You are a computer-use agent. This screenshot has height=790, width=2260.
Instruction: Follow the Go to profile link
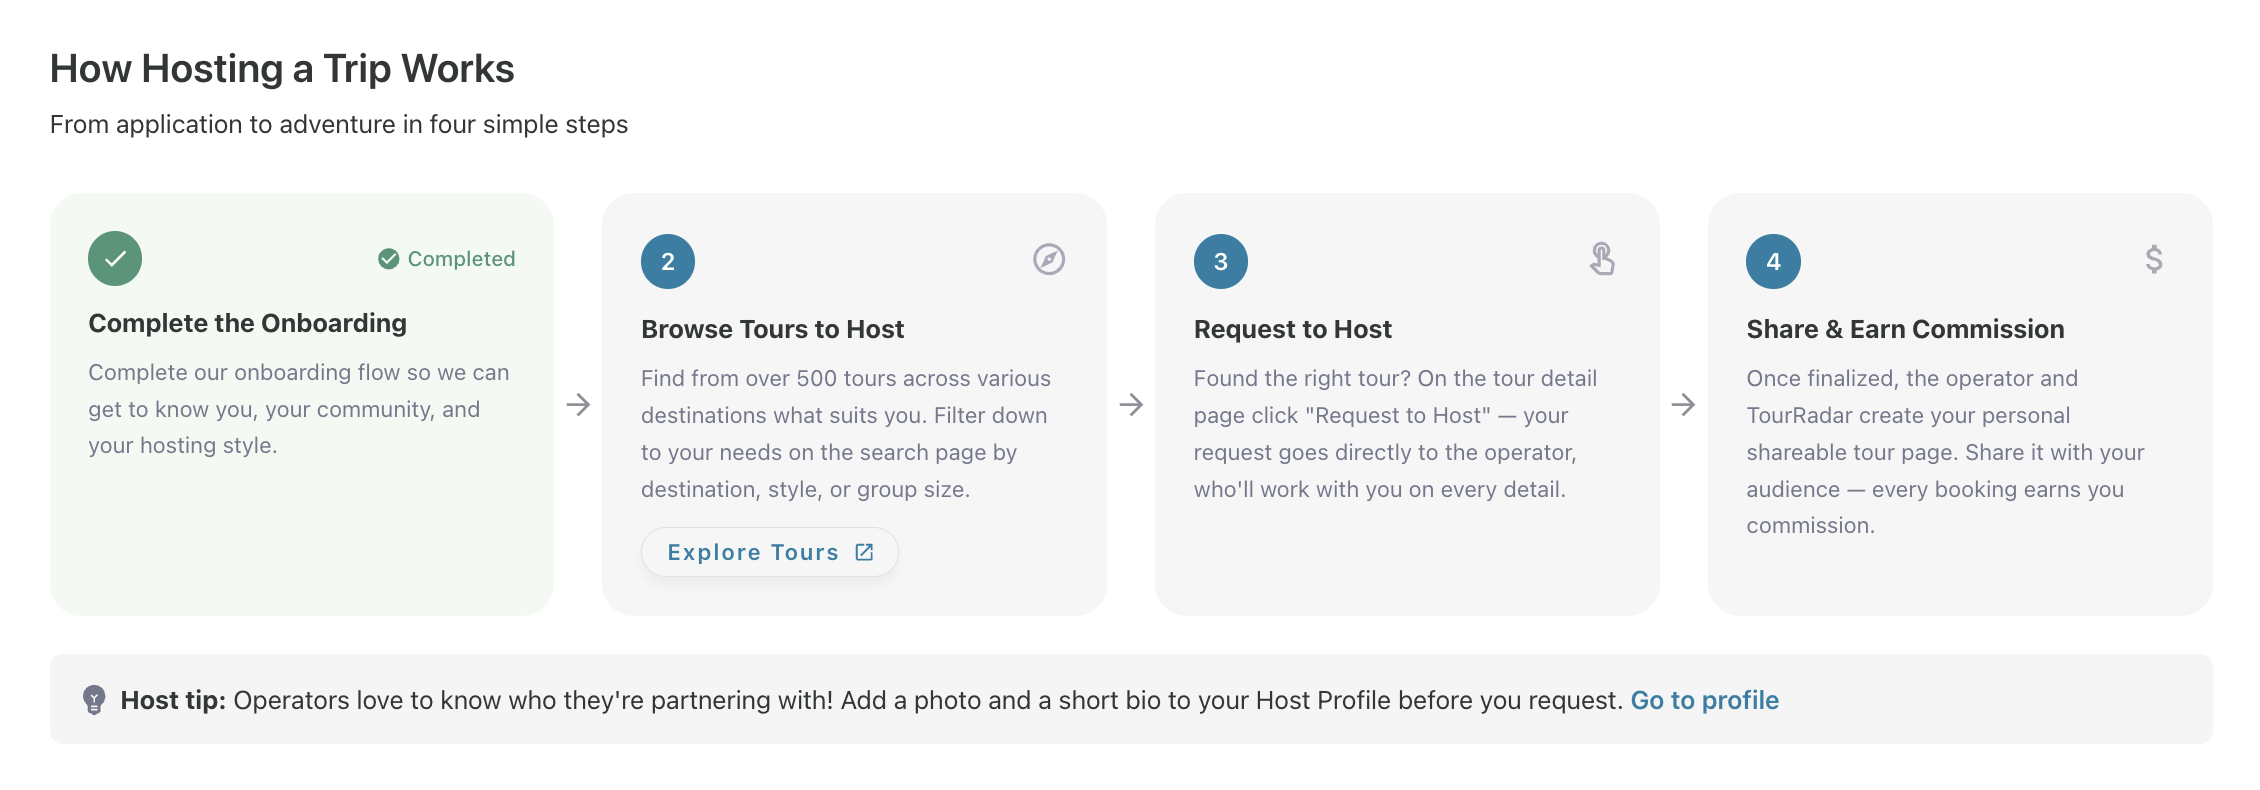click(x=1705, y=700)
